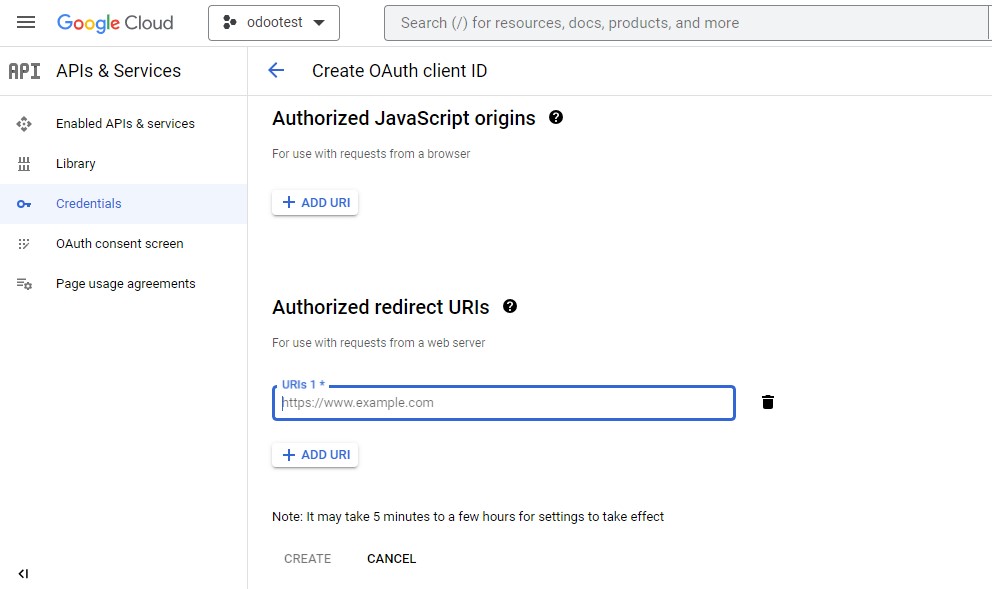Screen dimensions: 992x589
Task: Go back using the blue arrow
Action: click(x=276, y=70)
